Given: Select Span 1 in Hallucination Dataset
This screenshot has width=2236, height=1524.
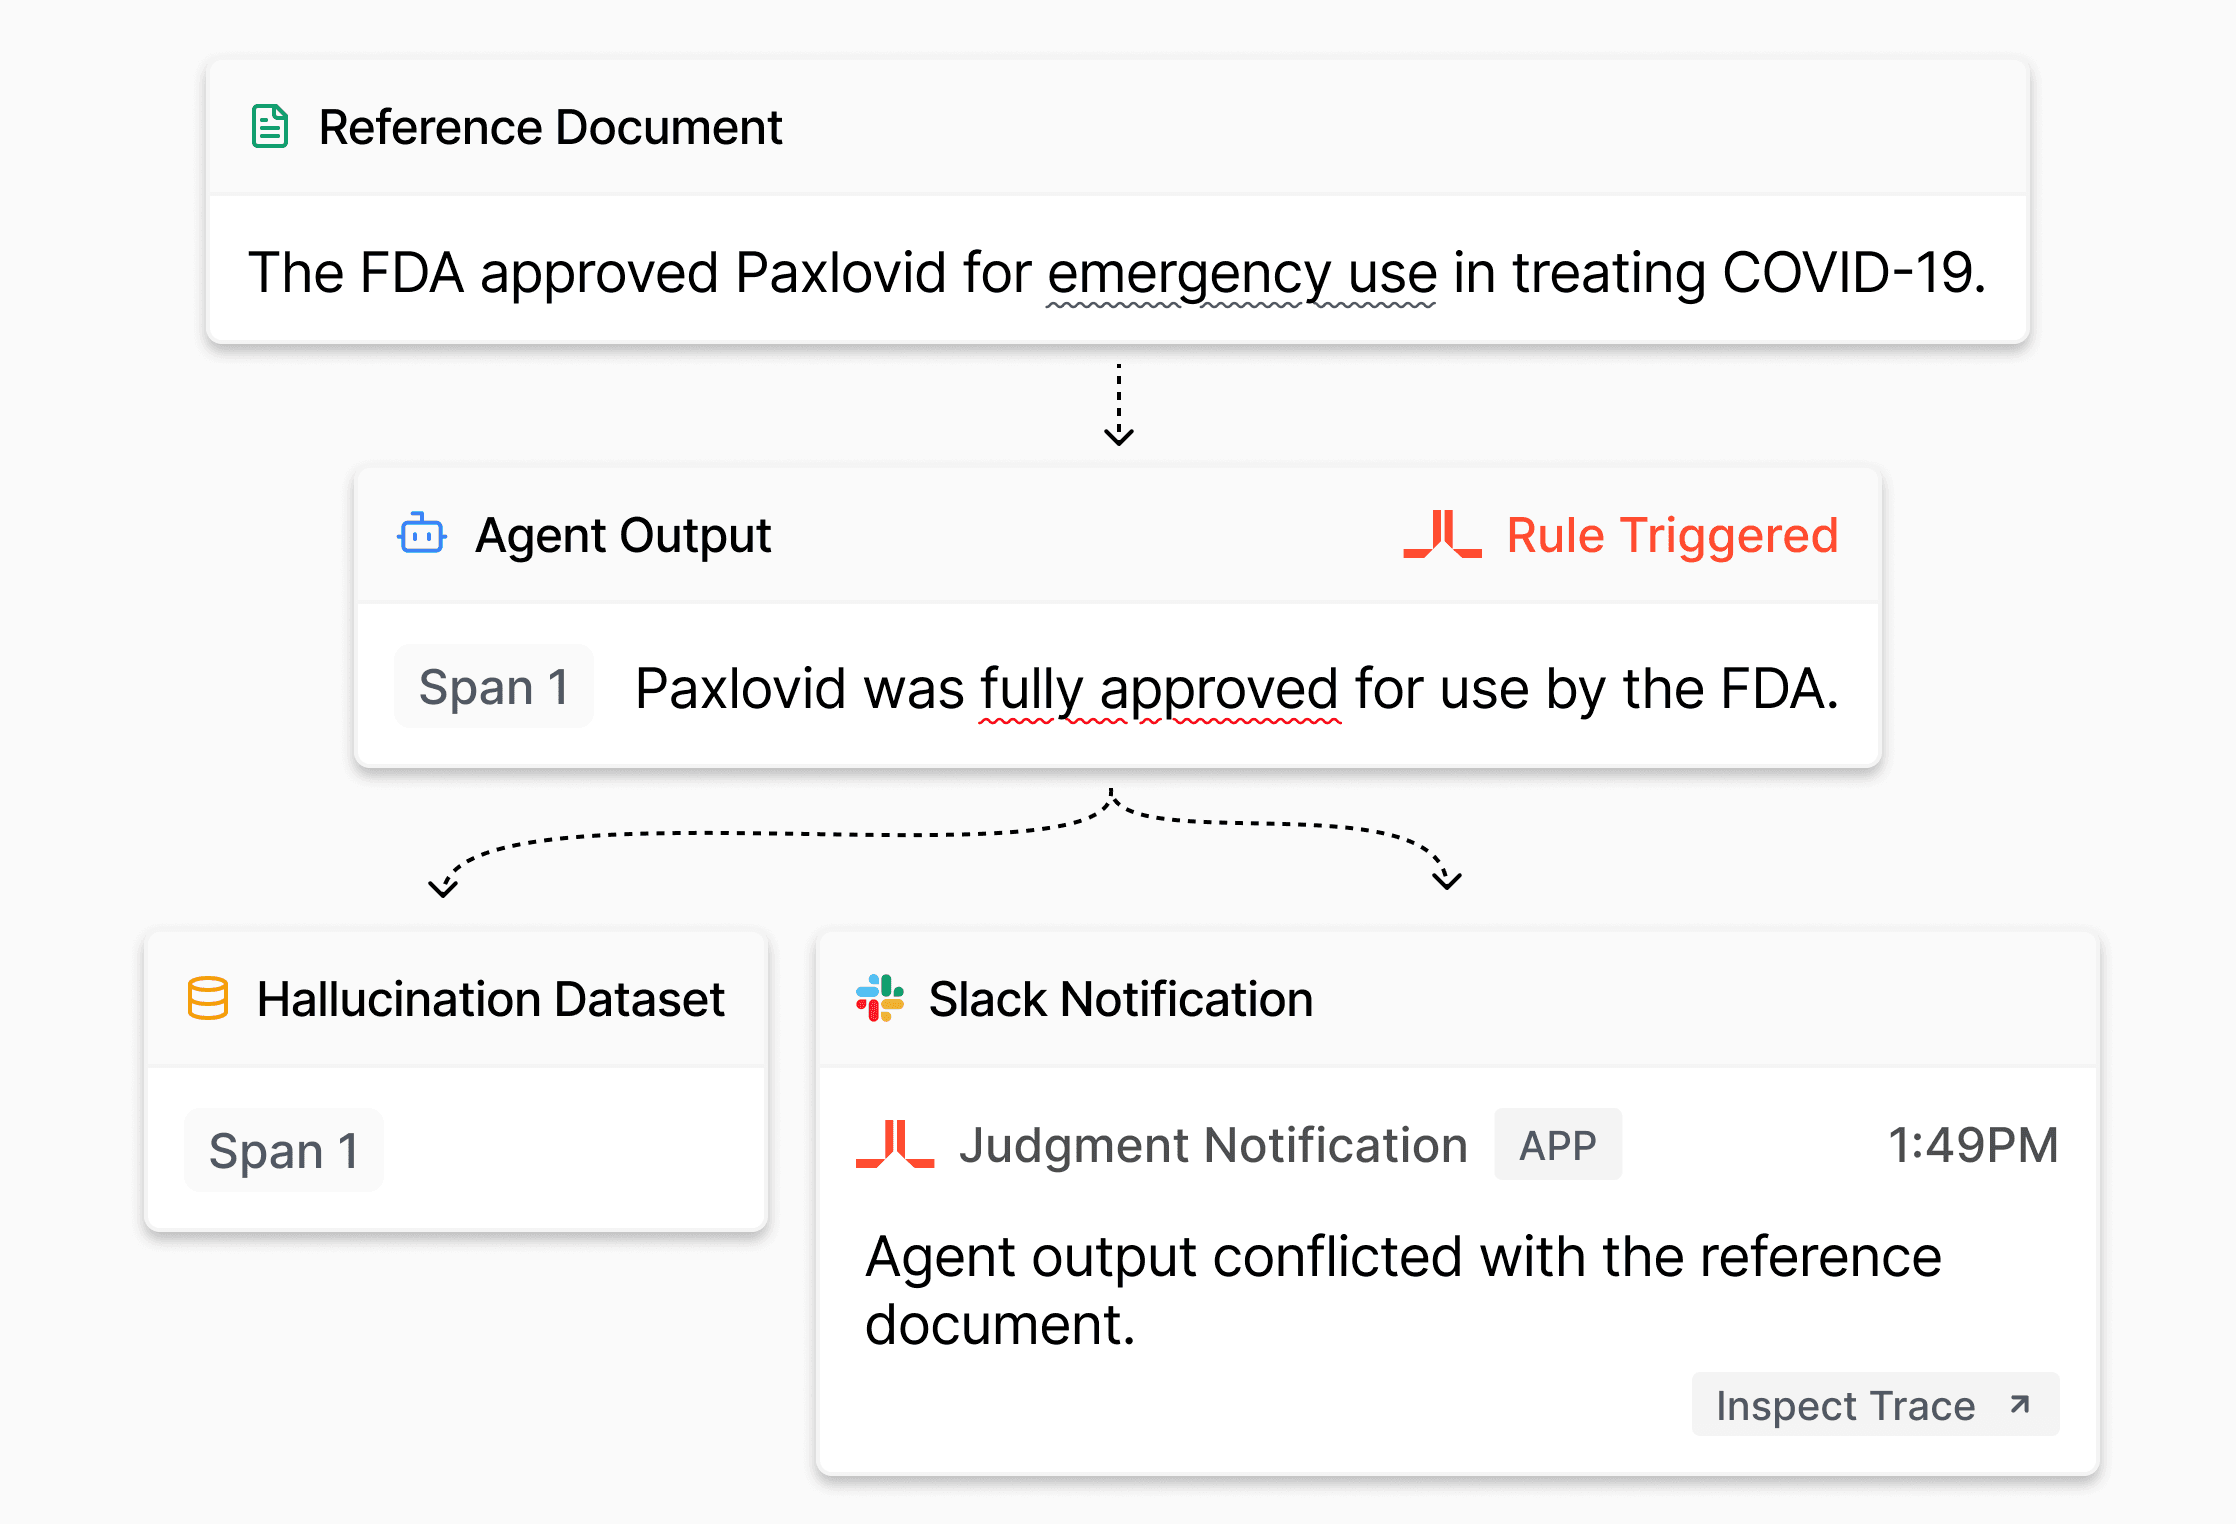Looking at the screenshot, I should pos(284,1150).
